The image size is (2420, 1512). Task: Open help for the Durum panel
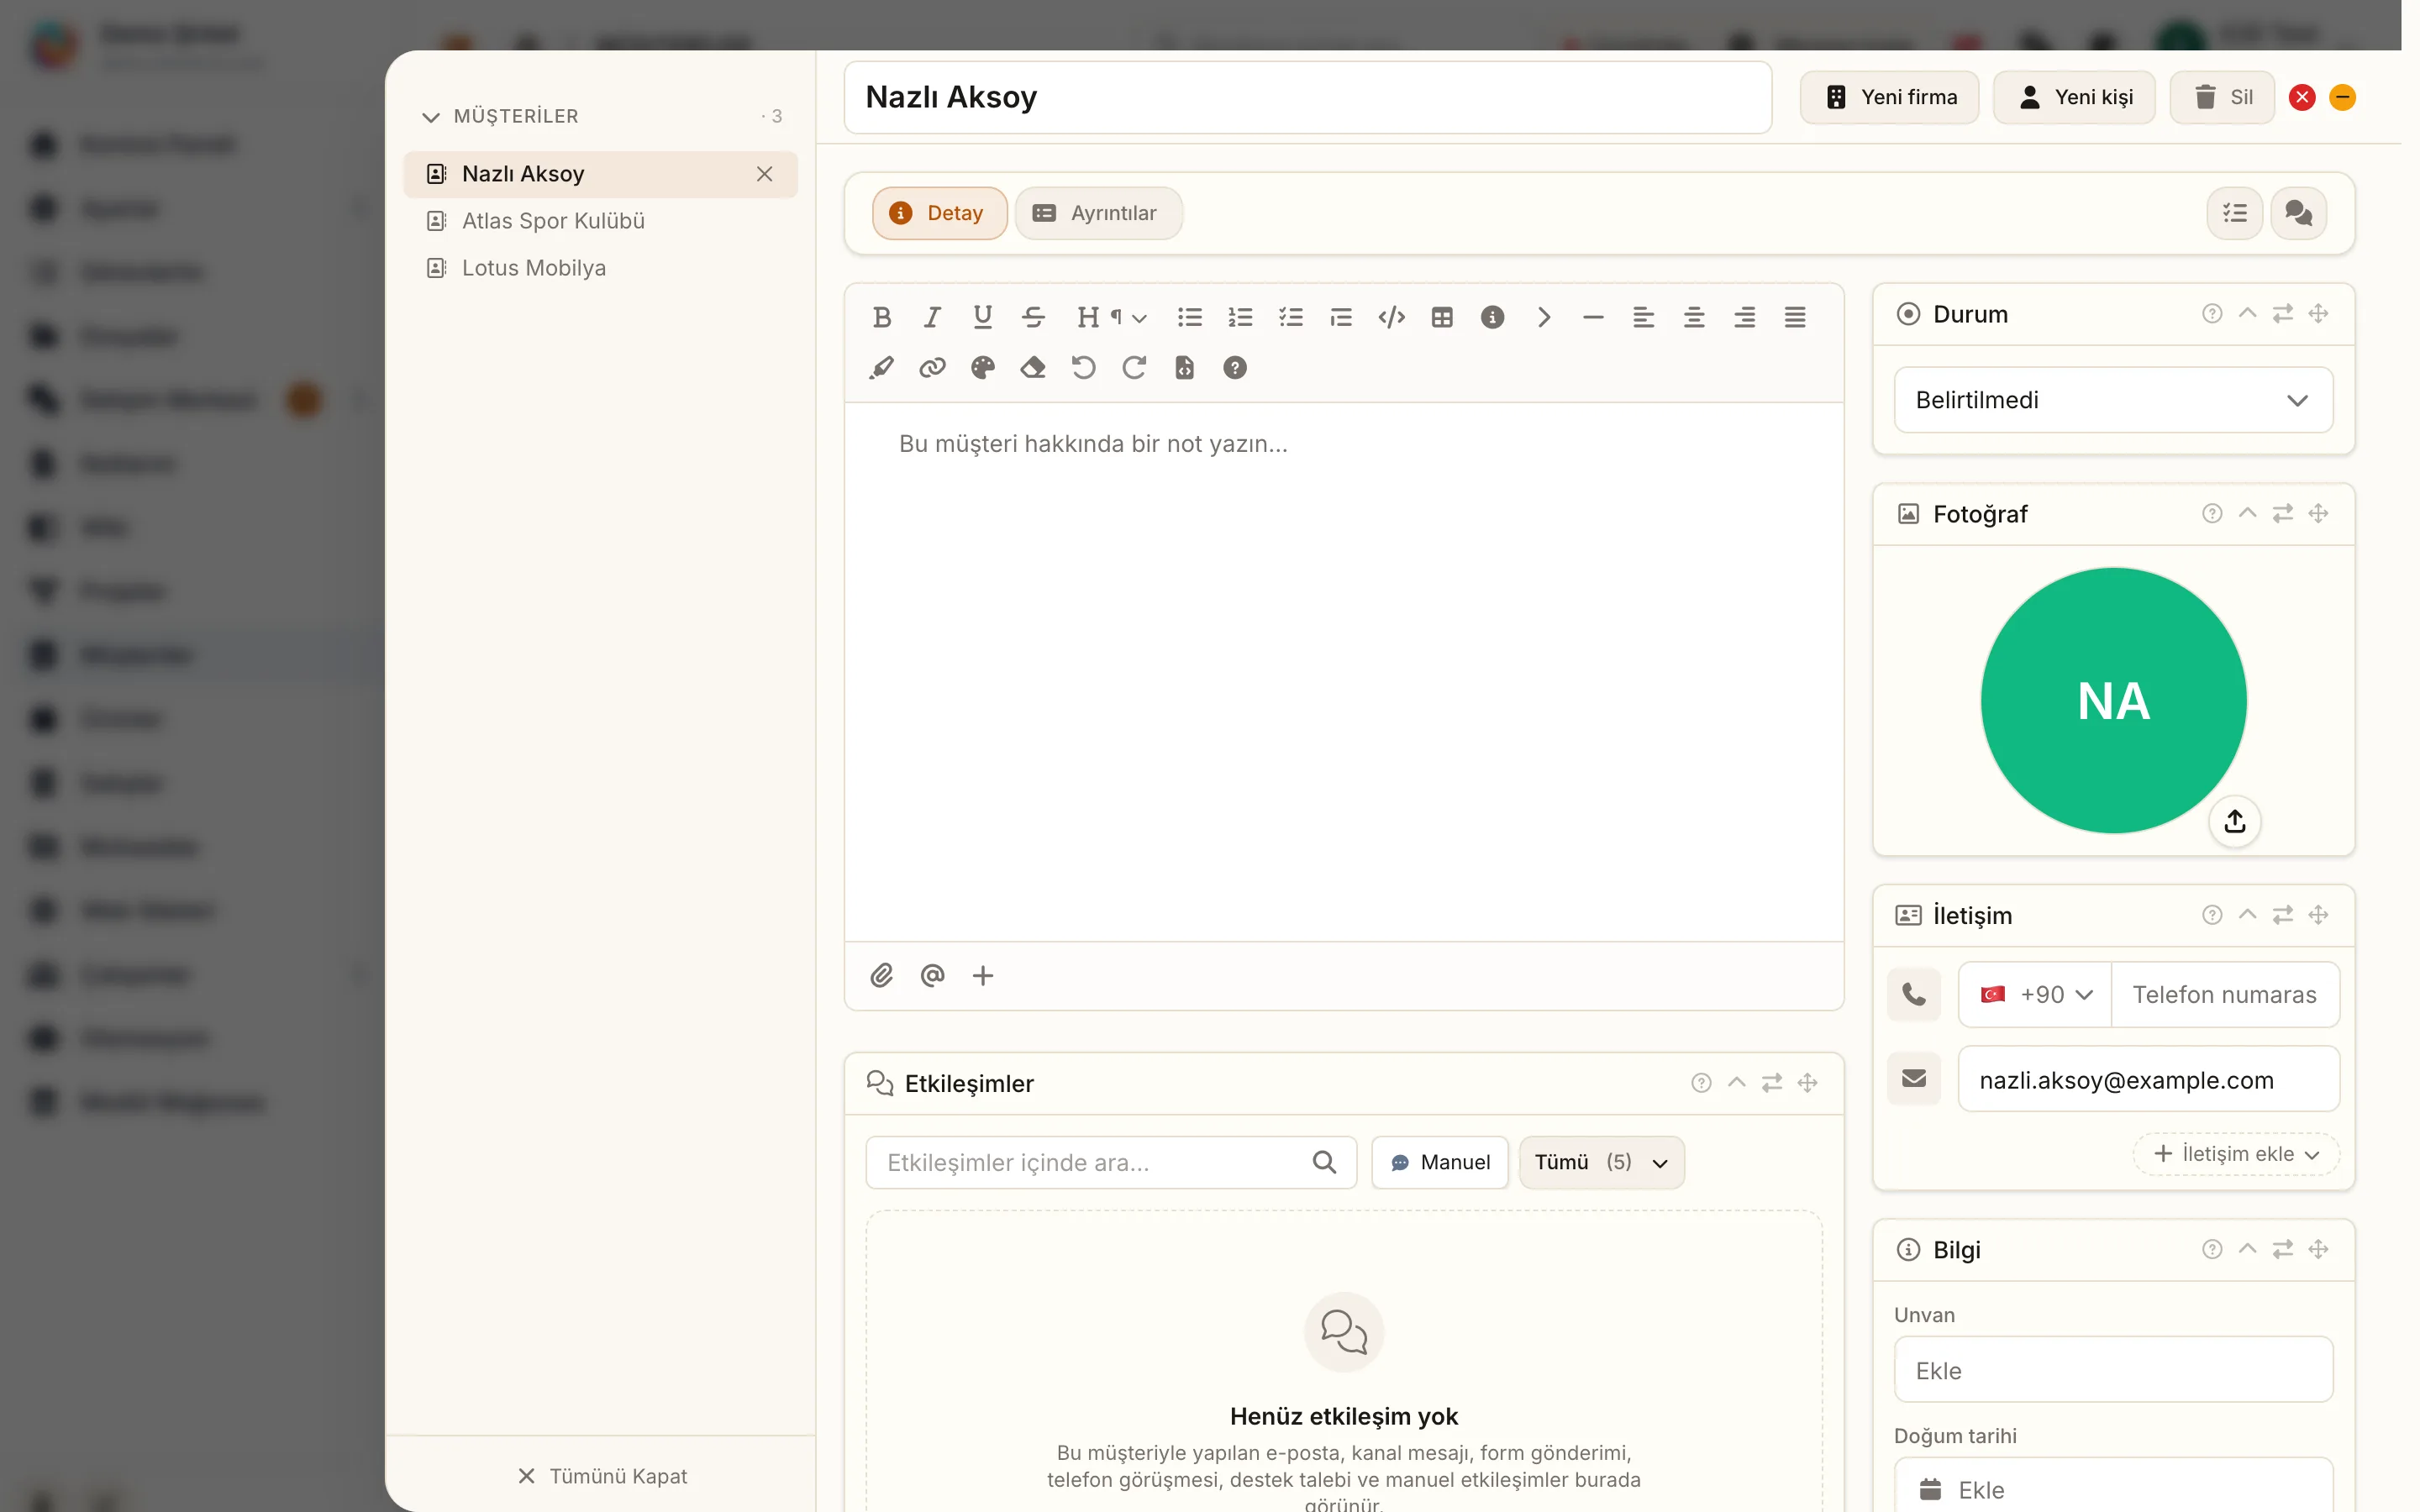click(2212, 314)
